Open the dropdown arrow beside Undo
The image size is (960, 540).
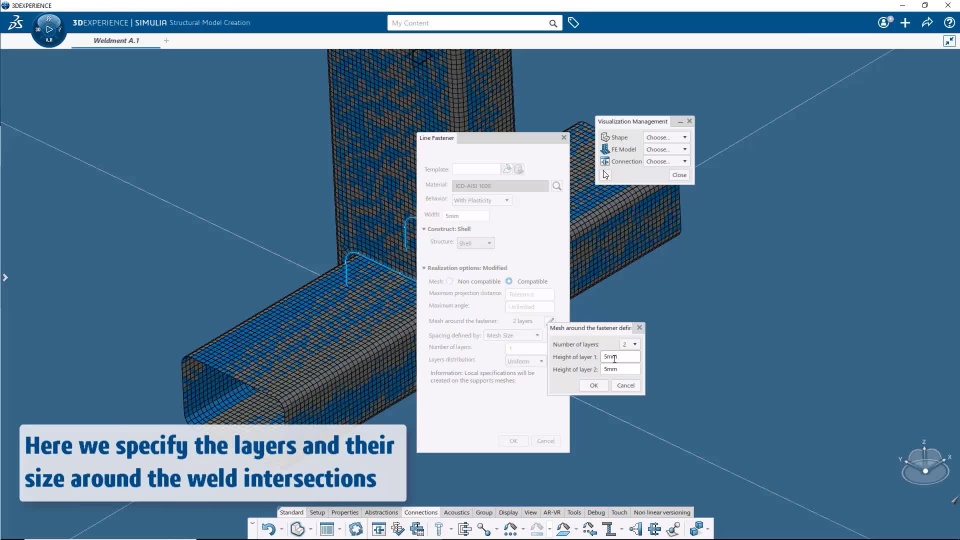tap(281, 530)
